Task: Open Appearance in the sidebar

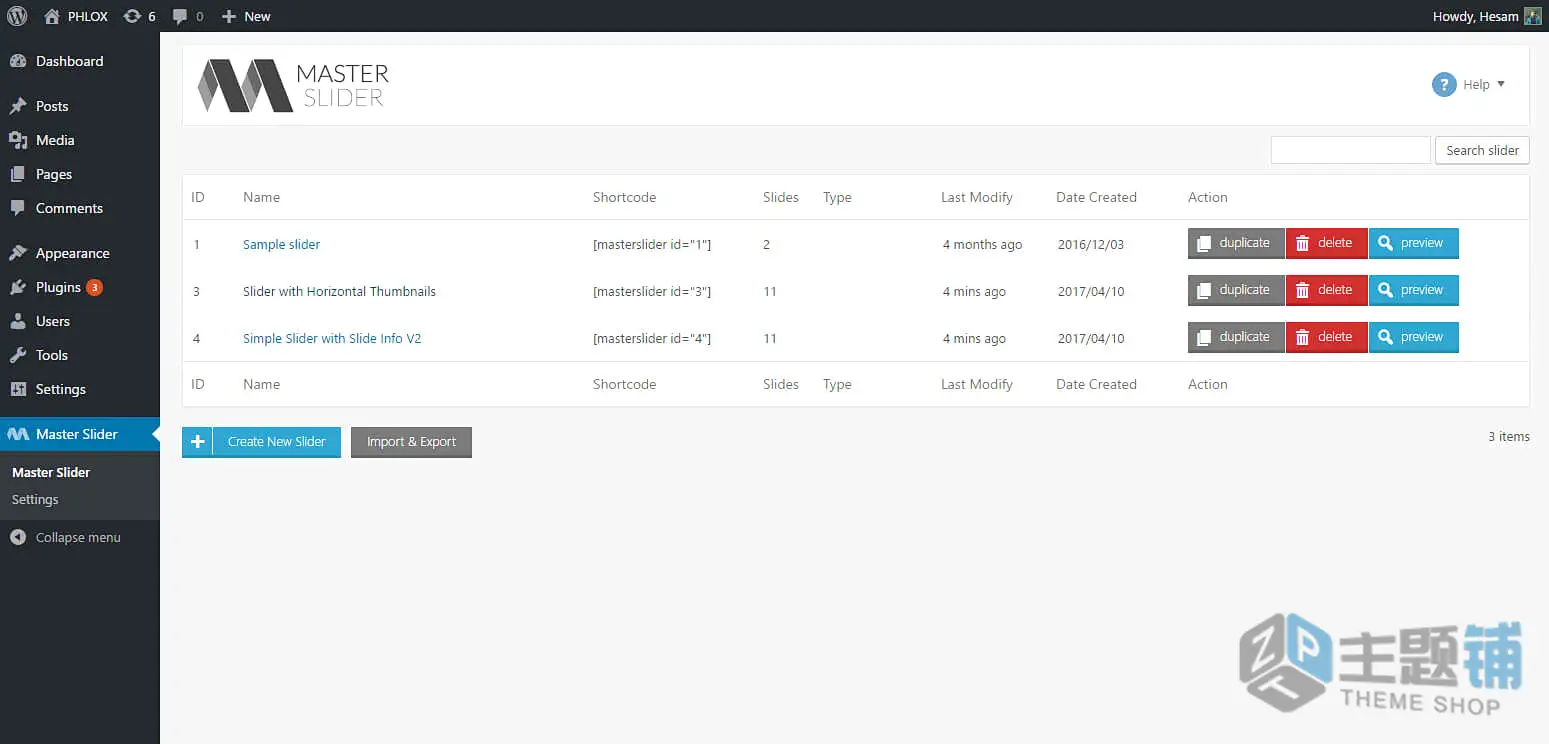Action: tap(80, 253)
